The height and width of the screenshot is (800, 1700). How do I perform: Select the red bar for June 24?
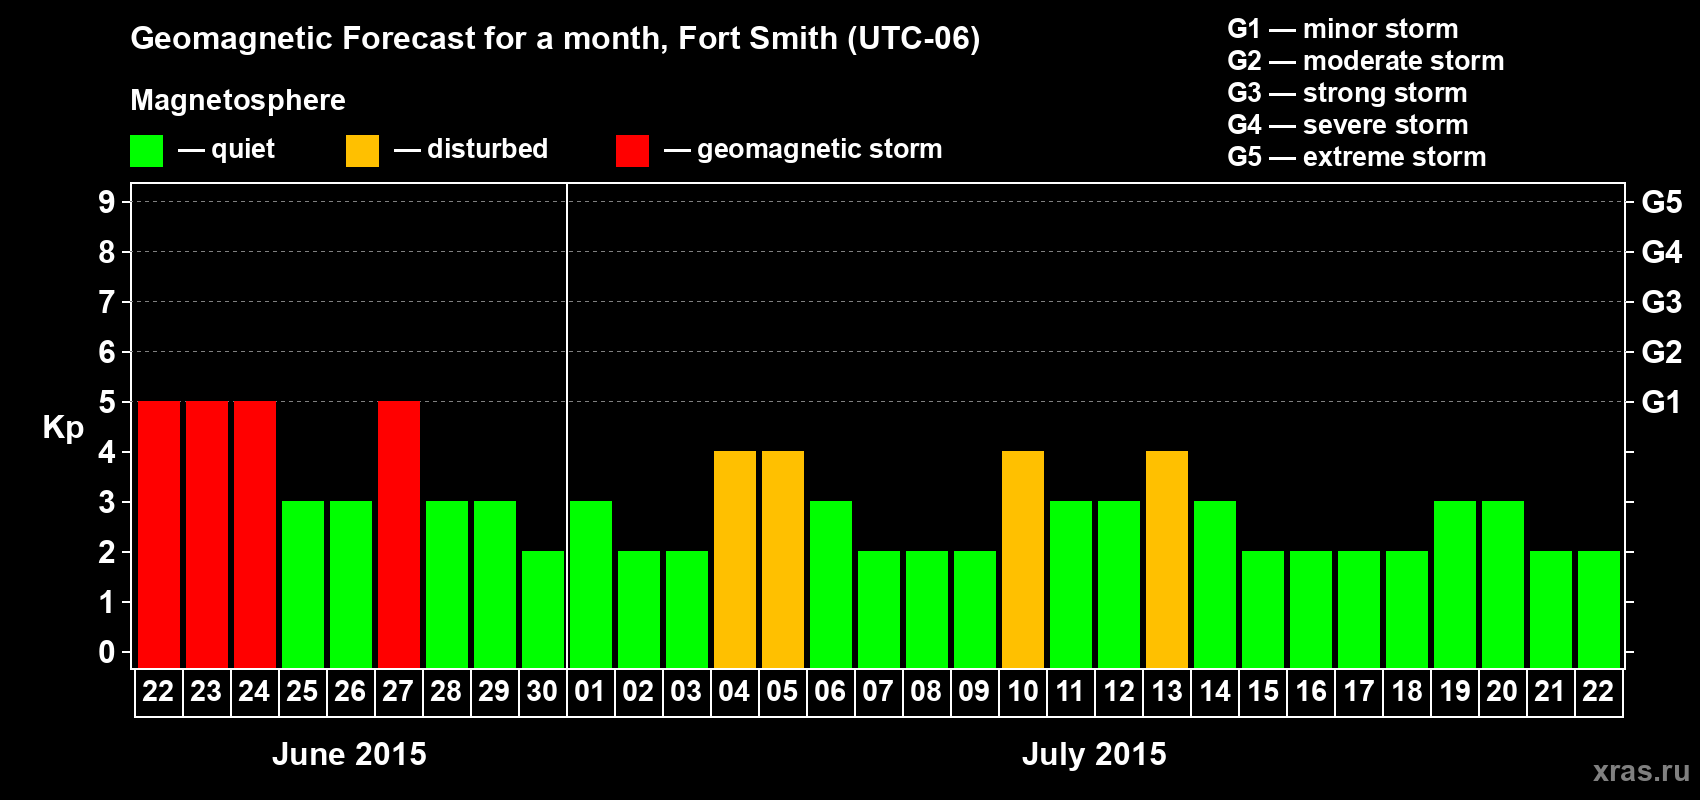(x=255, y=534)
